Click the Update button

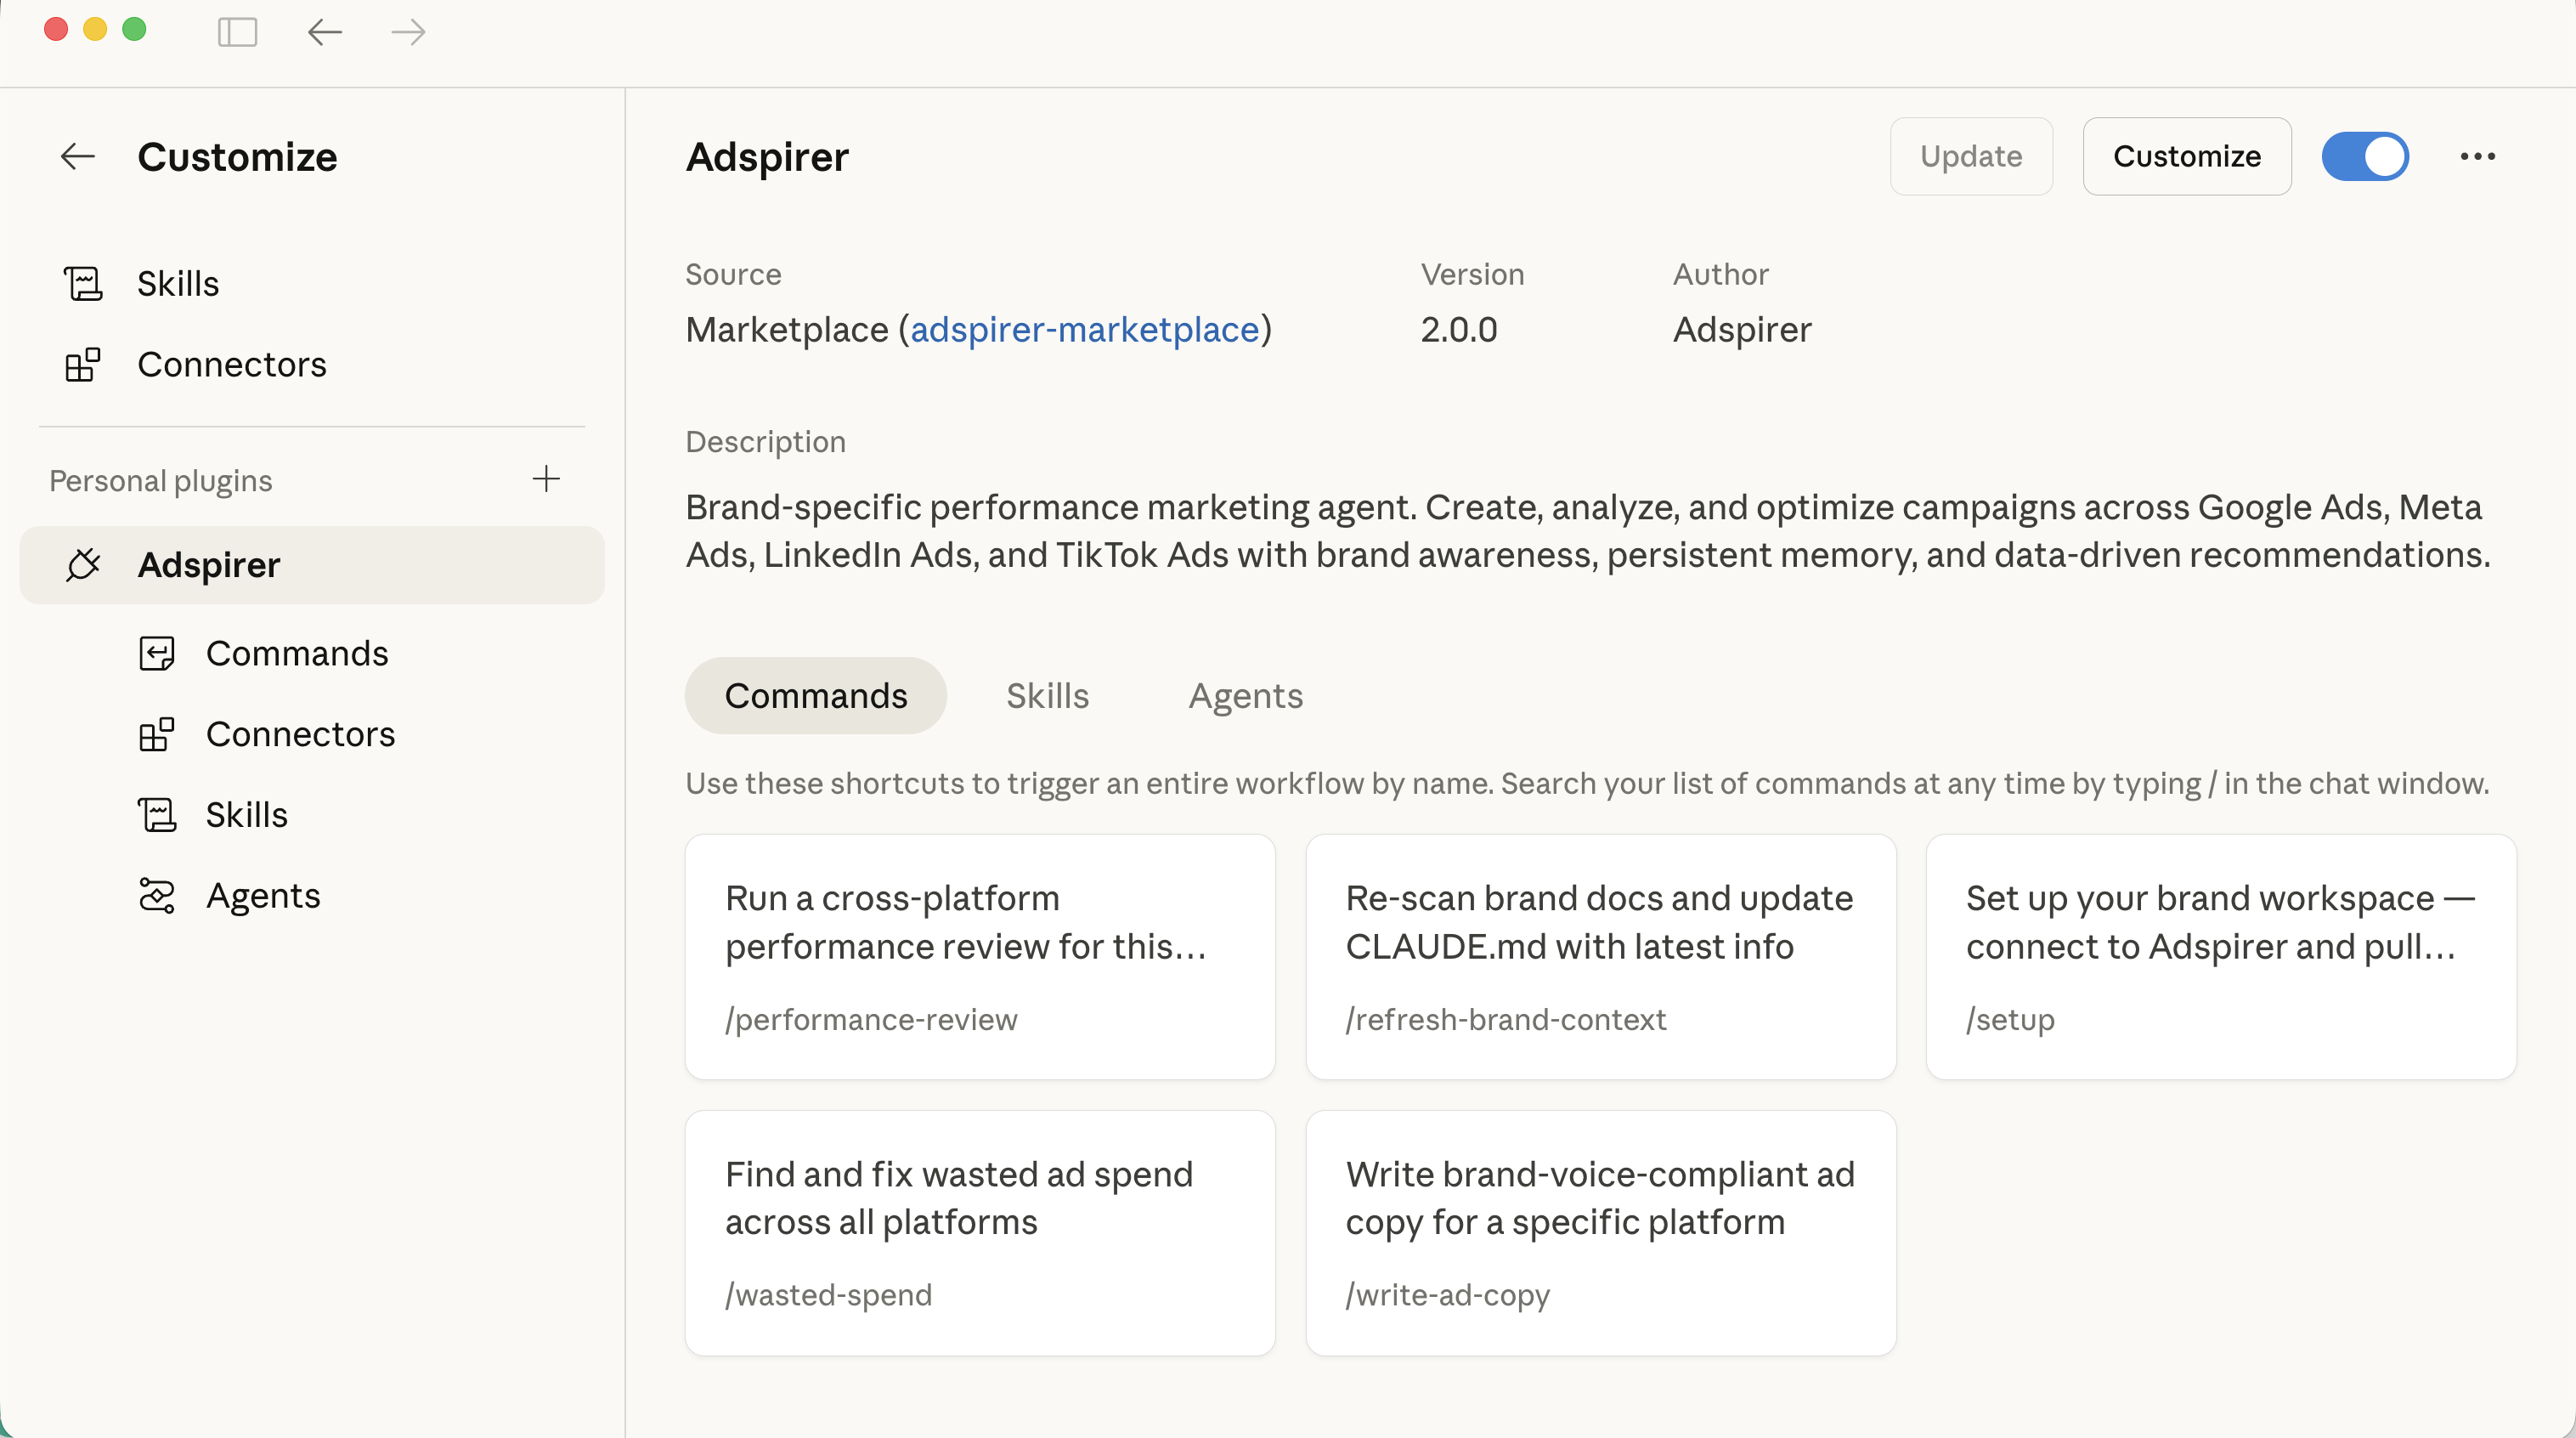pyautogui.click(x=1970, y=156)
